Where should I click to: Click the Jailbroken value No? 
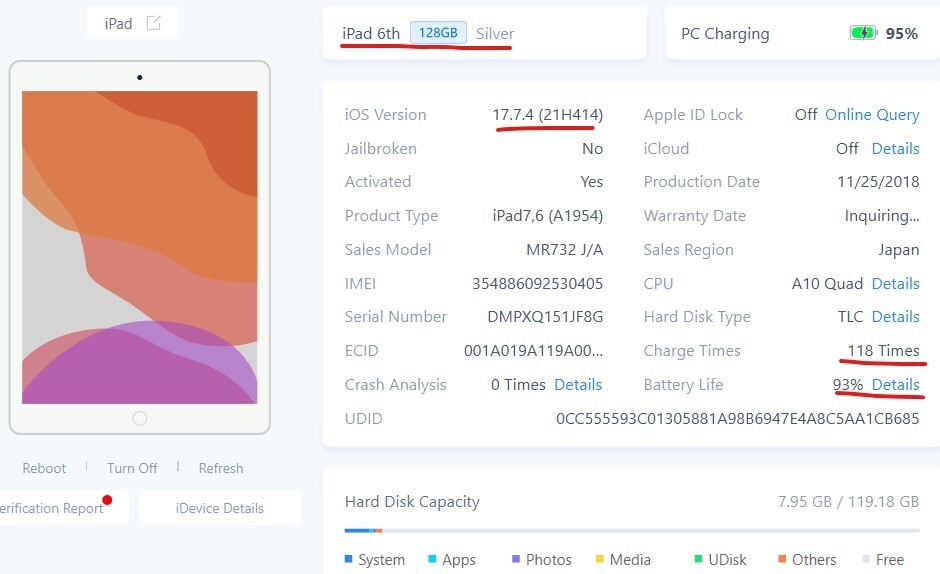[592, 148]
